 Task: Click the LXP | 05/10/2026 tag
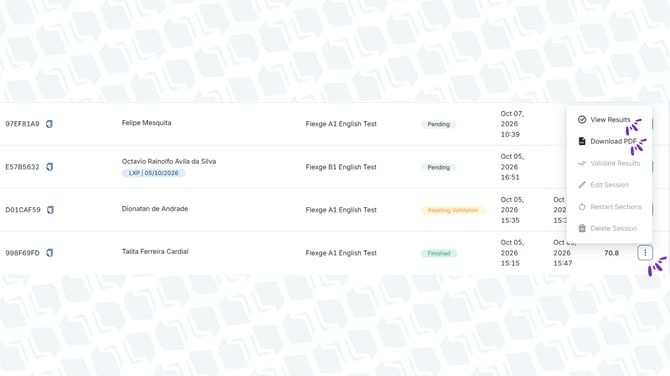(x=153, y=173)
